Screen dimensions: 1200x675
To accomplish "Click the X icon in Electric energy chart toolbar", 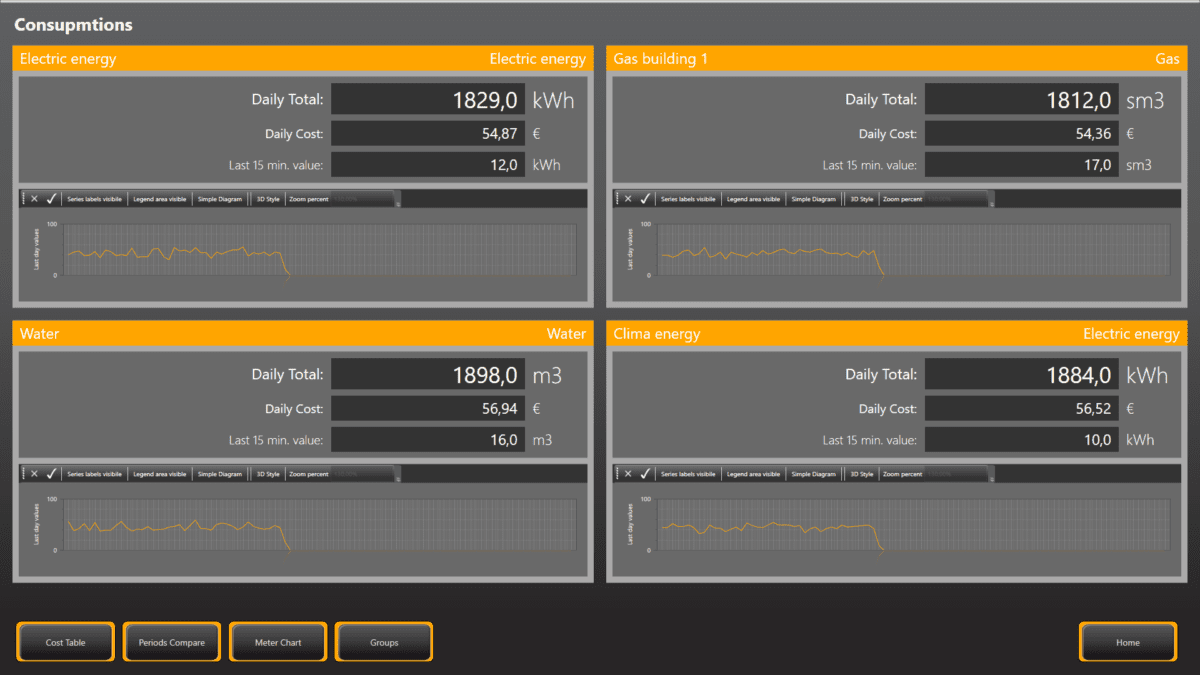I will pos(34,199).
